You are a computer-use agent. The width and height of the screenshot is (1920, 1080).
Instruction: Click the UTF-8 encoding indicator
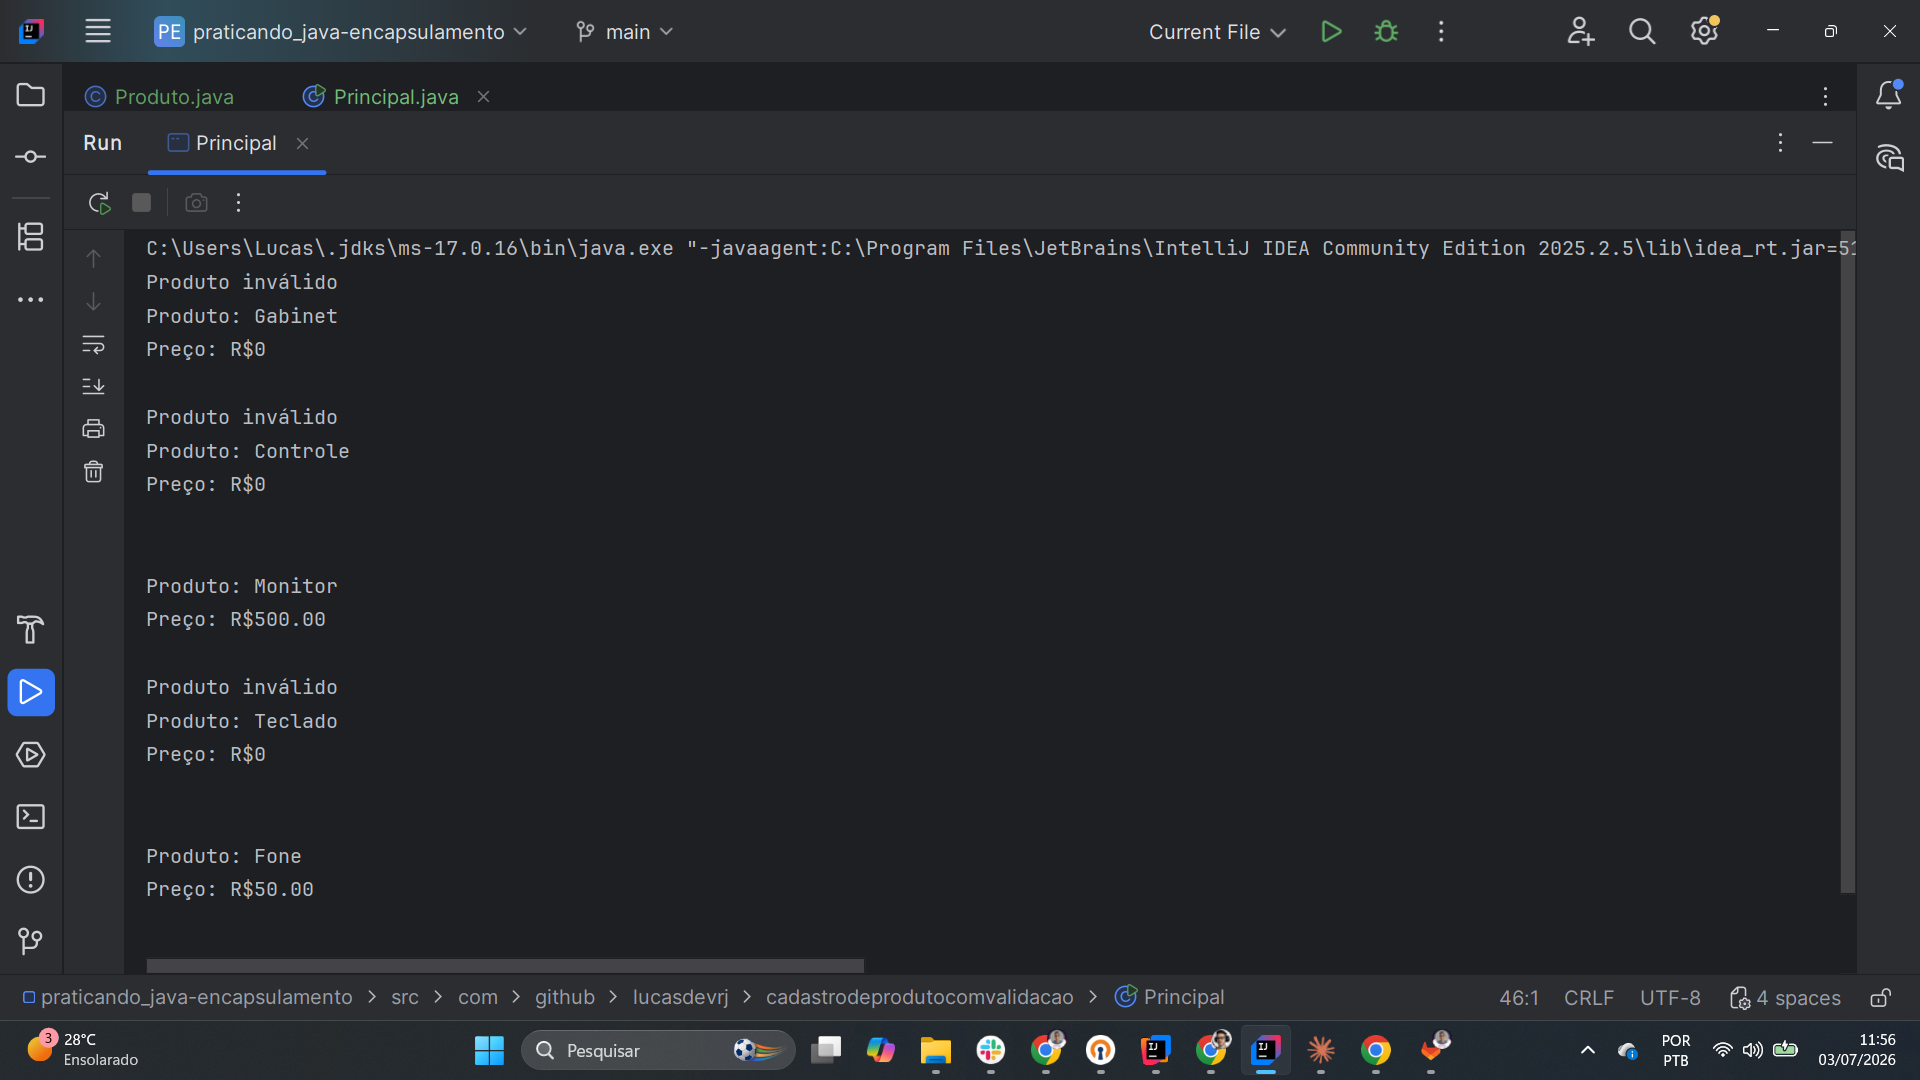click(1670, 998)
